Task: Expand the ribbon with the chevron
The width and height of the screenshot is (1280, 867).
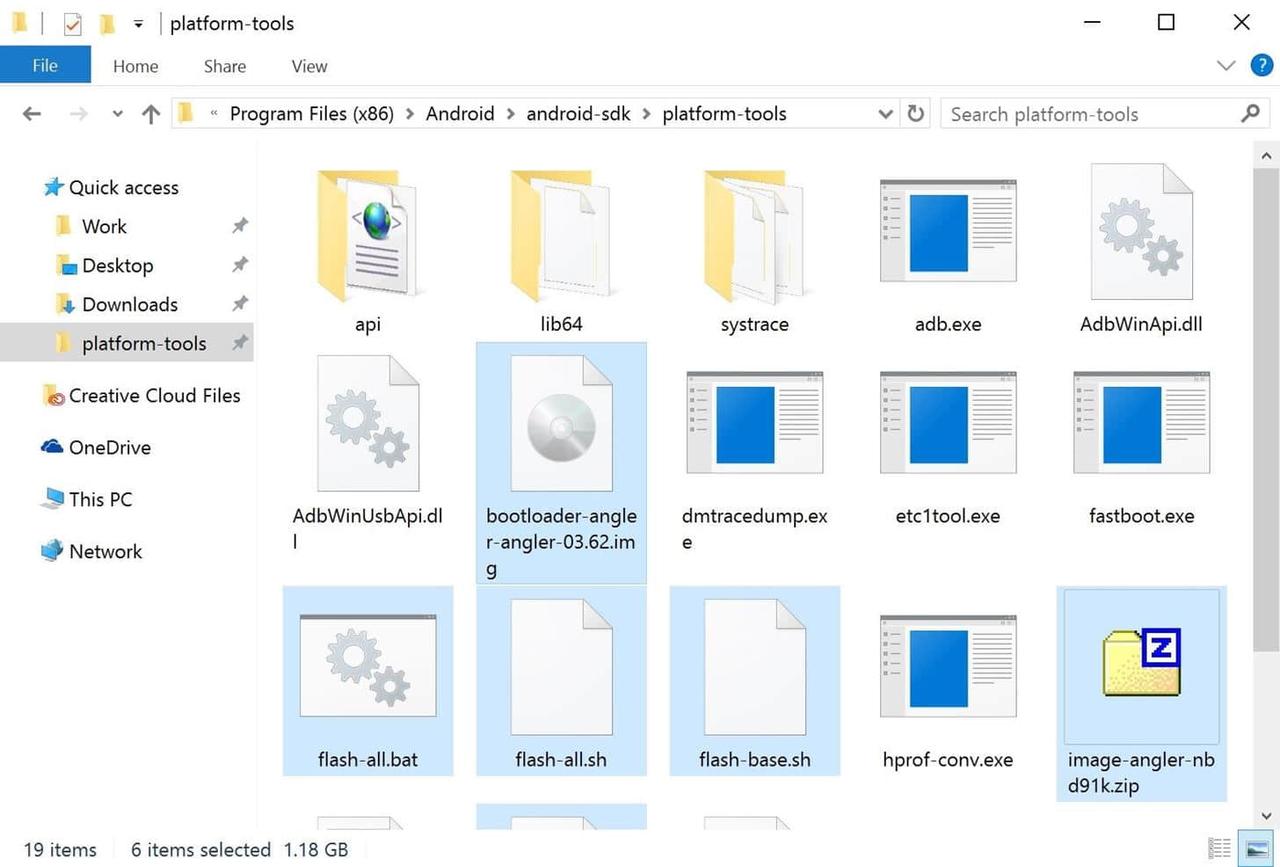Action: coord(1226,66)
